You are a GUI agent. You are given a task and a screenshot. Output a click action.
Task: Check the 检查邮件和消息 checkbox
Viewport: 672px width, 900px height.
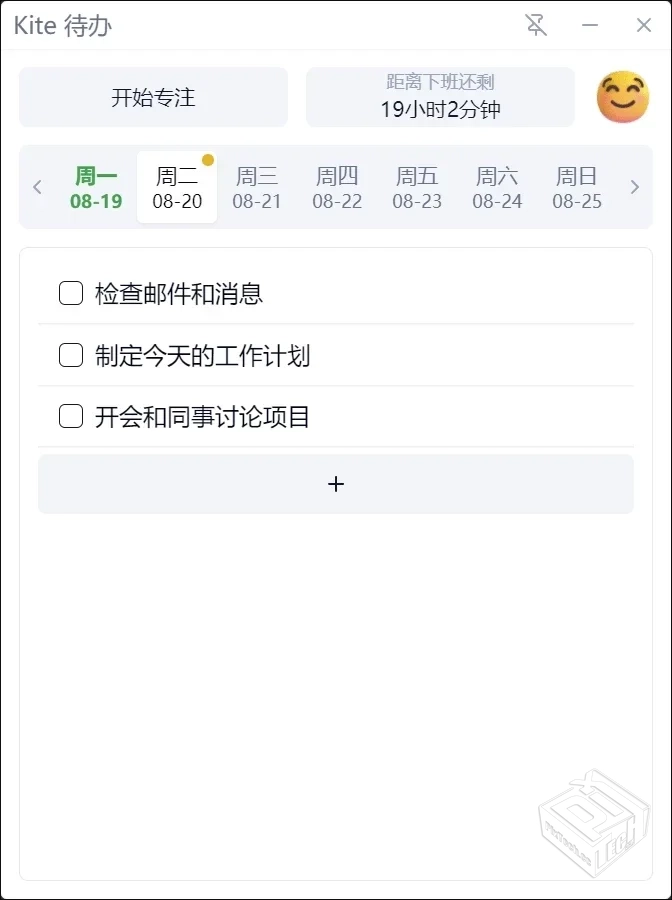70,293
